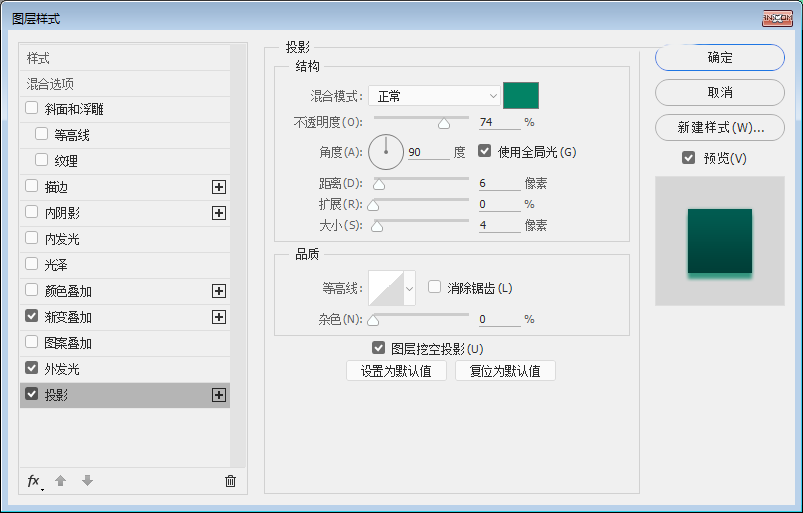Disable 外发光 checkbox

pyautogui.click(x=31, y=368)
